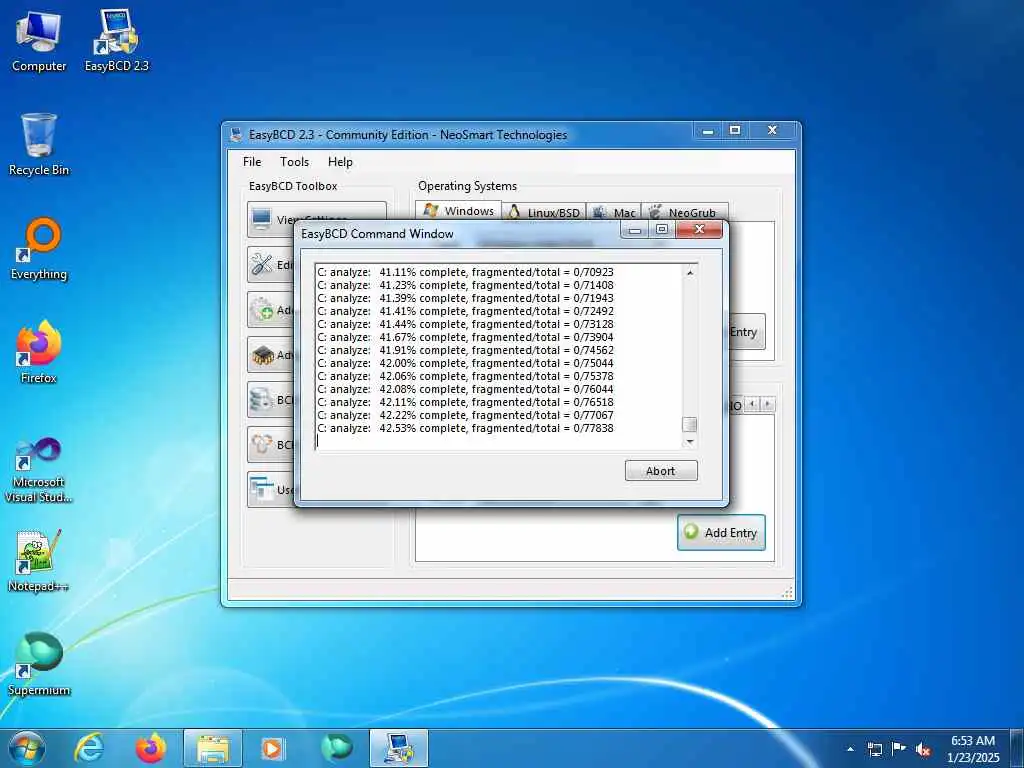Open the media player taskbar icon

[272, 748]
